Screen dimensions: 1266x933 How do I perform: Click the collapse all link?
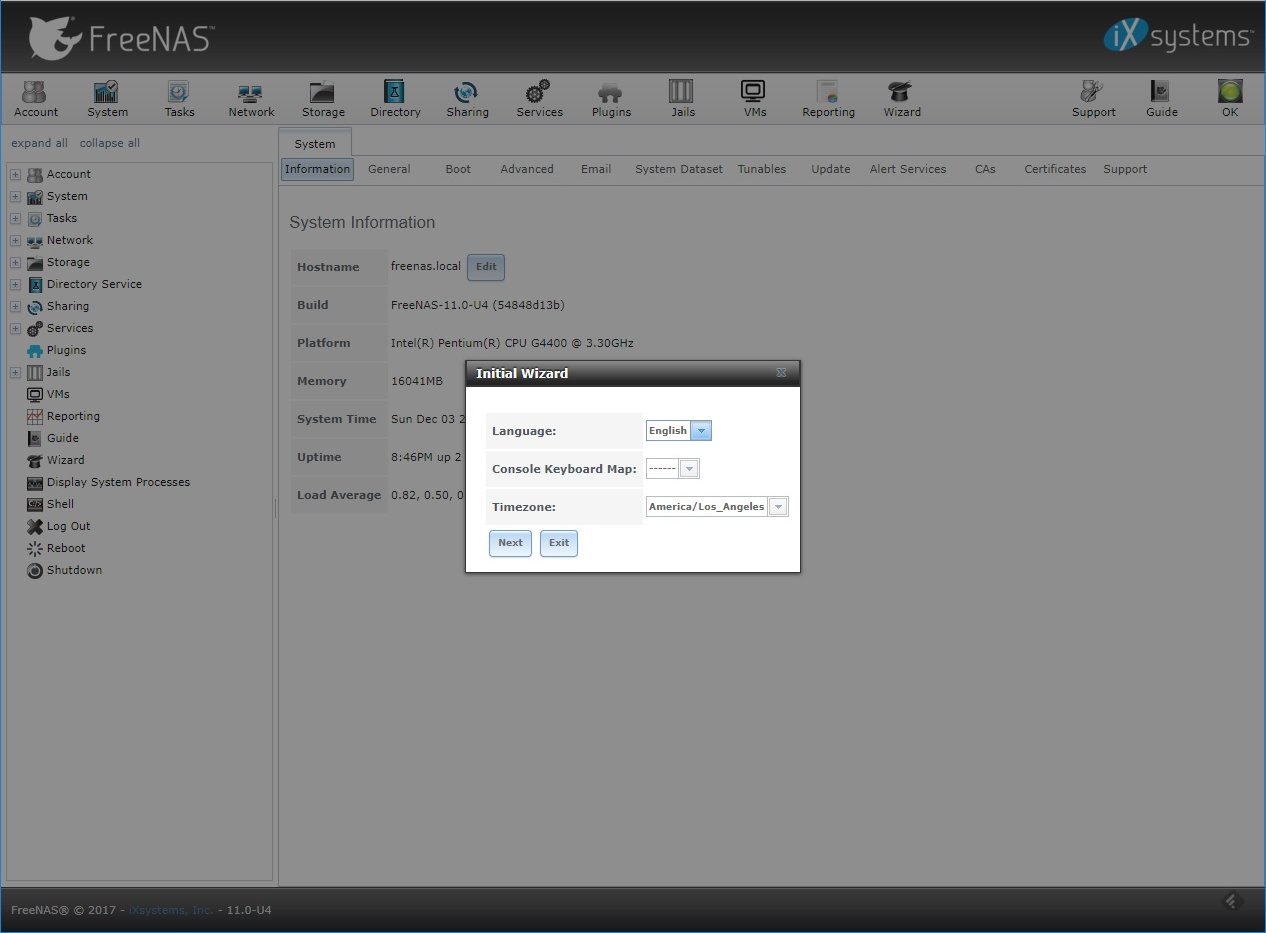click(110, 143)
